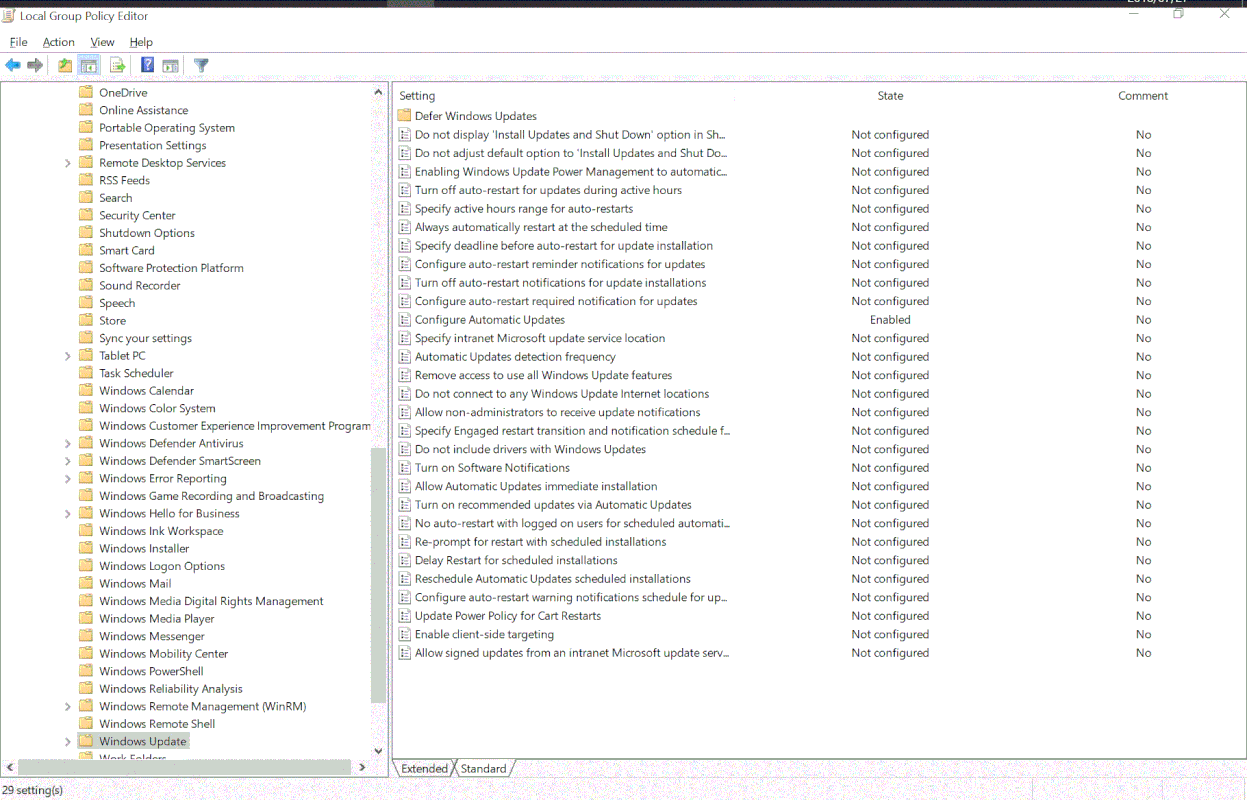Select 'Always automatically restart at the scheduled time'
This screenshot has width=1247, height=800.
541,227
